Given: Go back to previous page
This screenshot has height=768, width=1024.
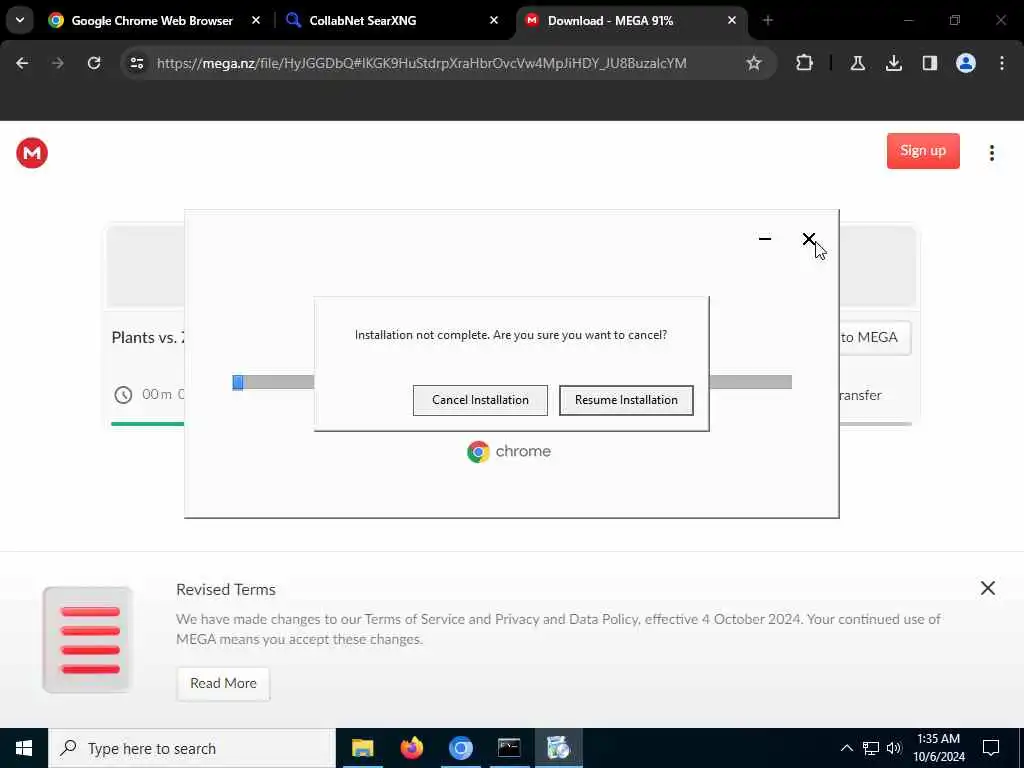Looking at the screenshot, I should point(22,63).
